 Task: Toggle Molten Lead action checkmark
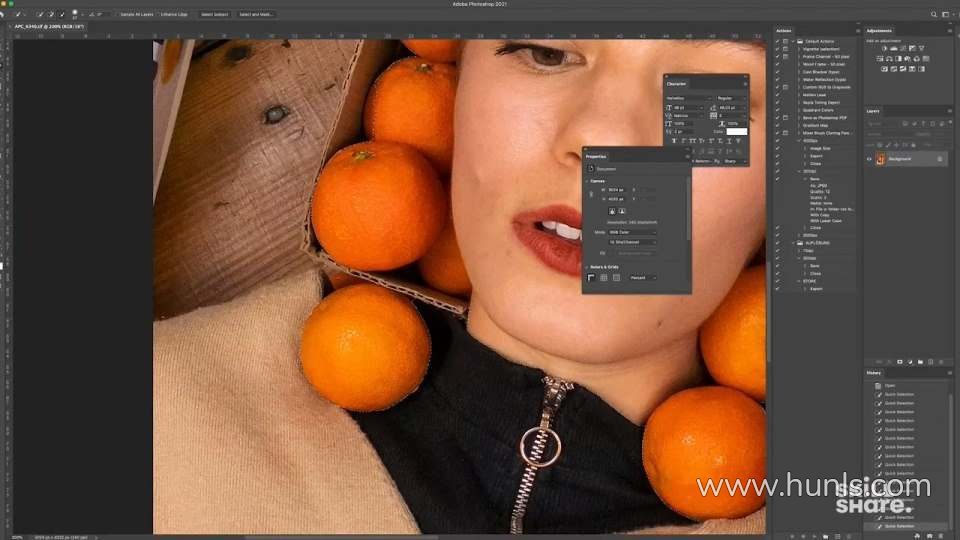778,95
